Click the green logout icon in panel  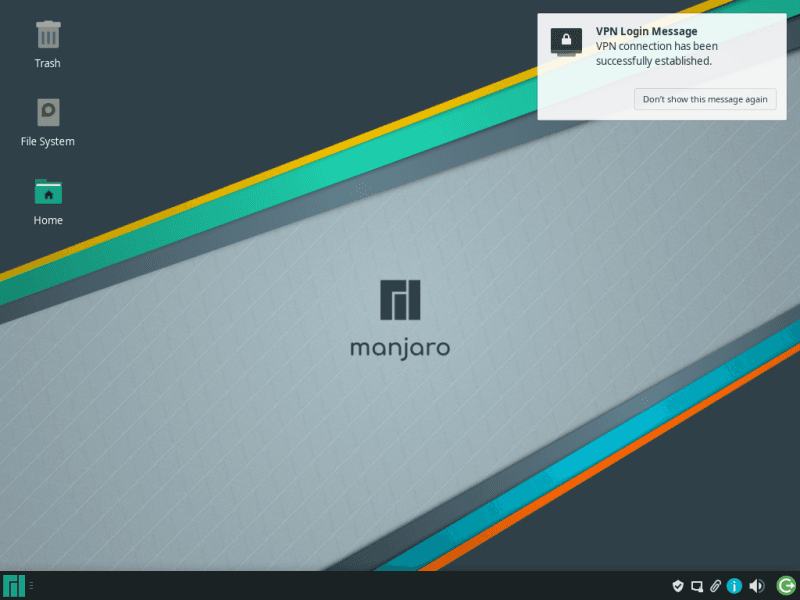(x=785, y=586)
